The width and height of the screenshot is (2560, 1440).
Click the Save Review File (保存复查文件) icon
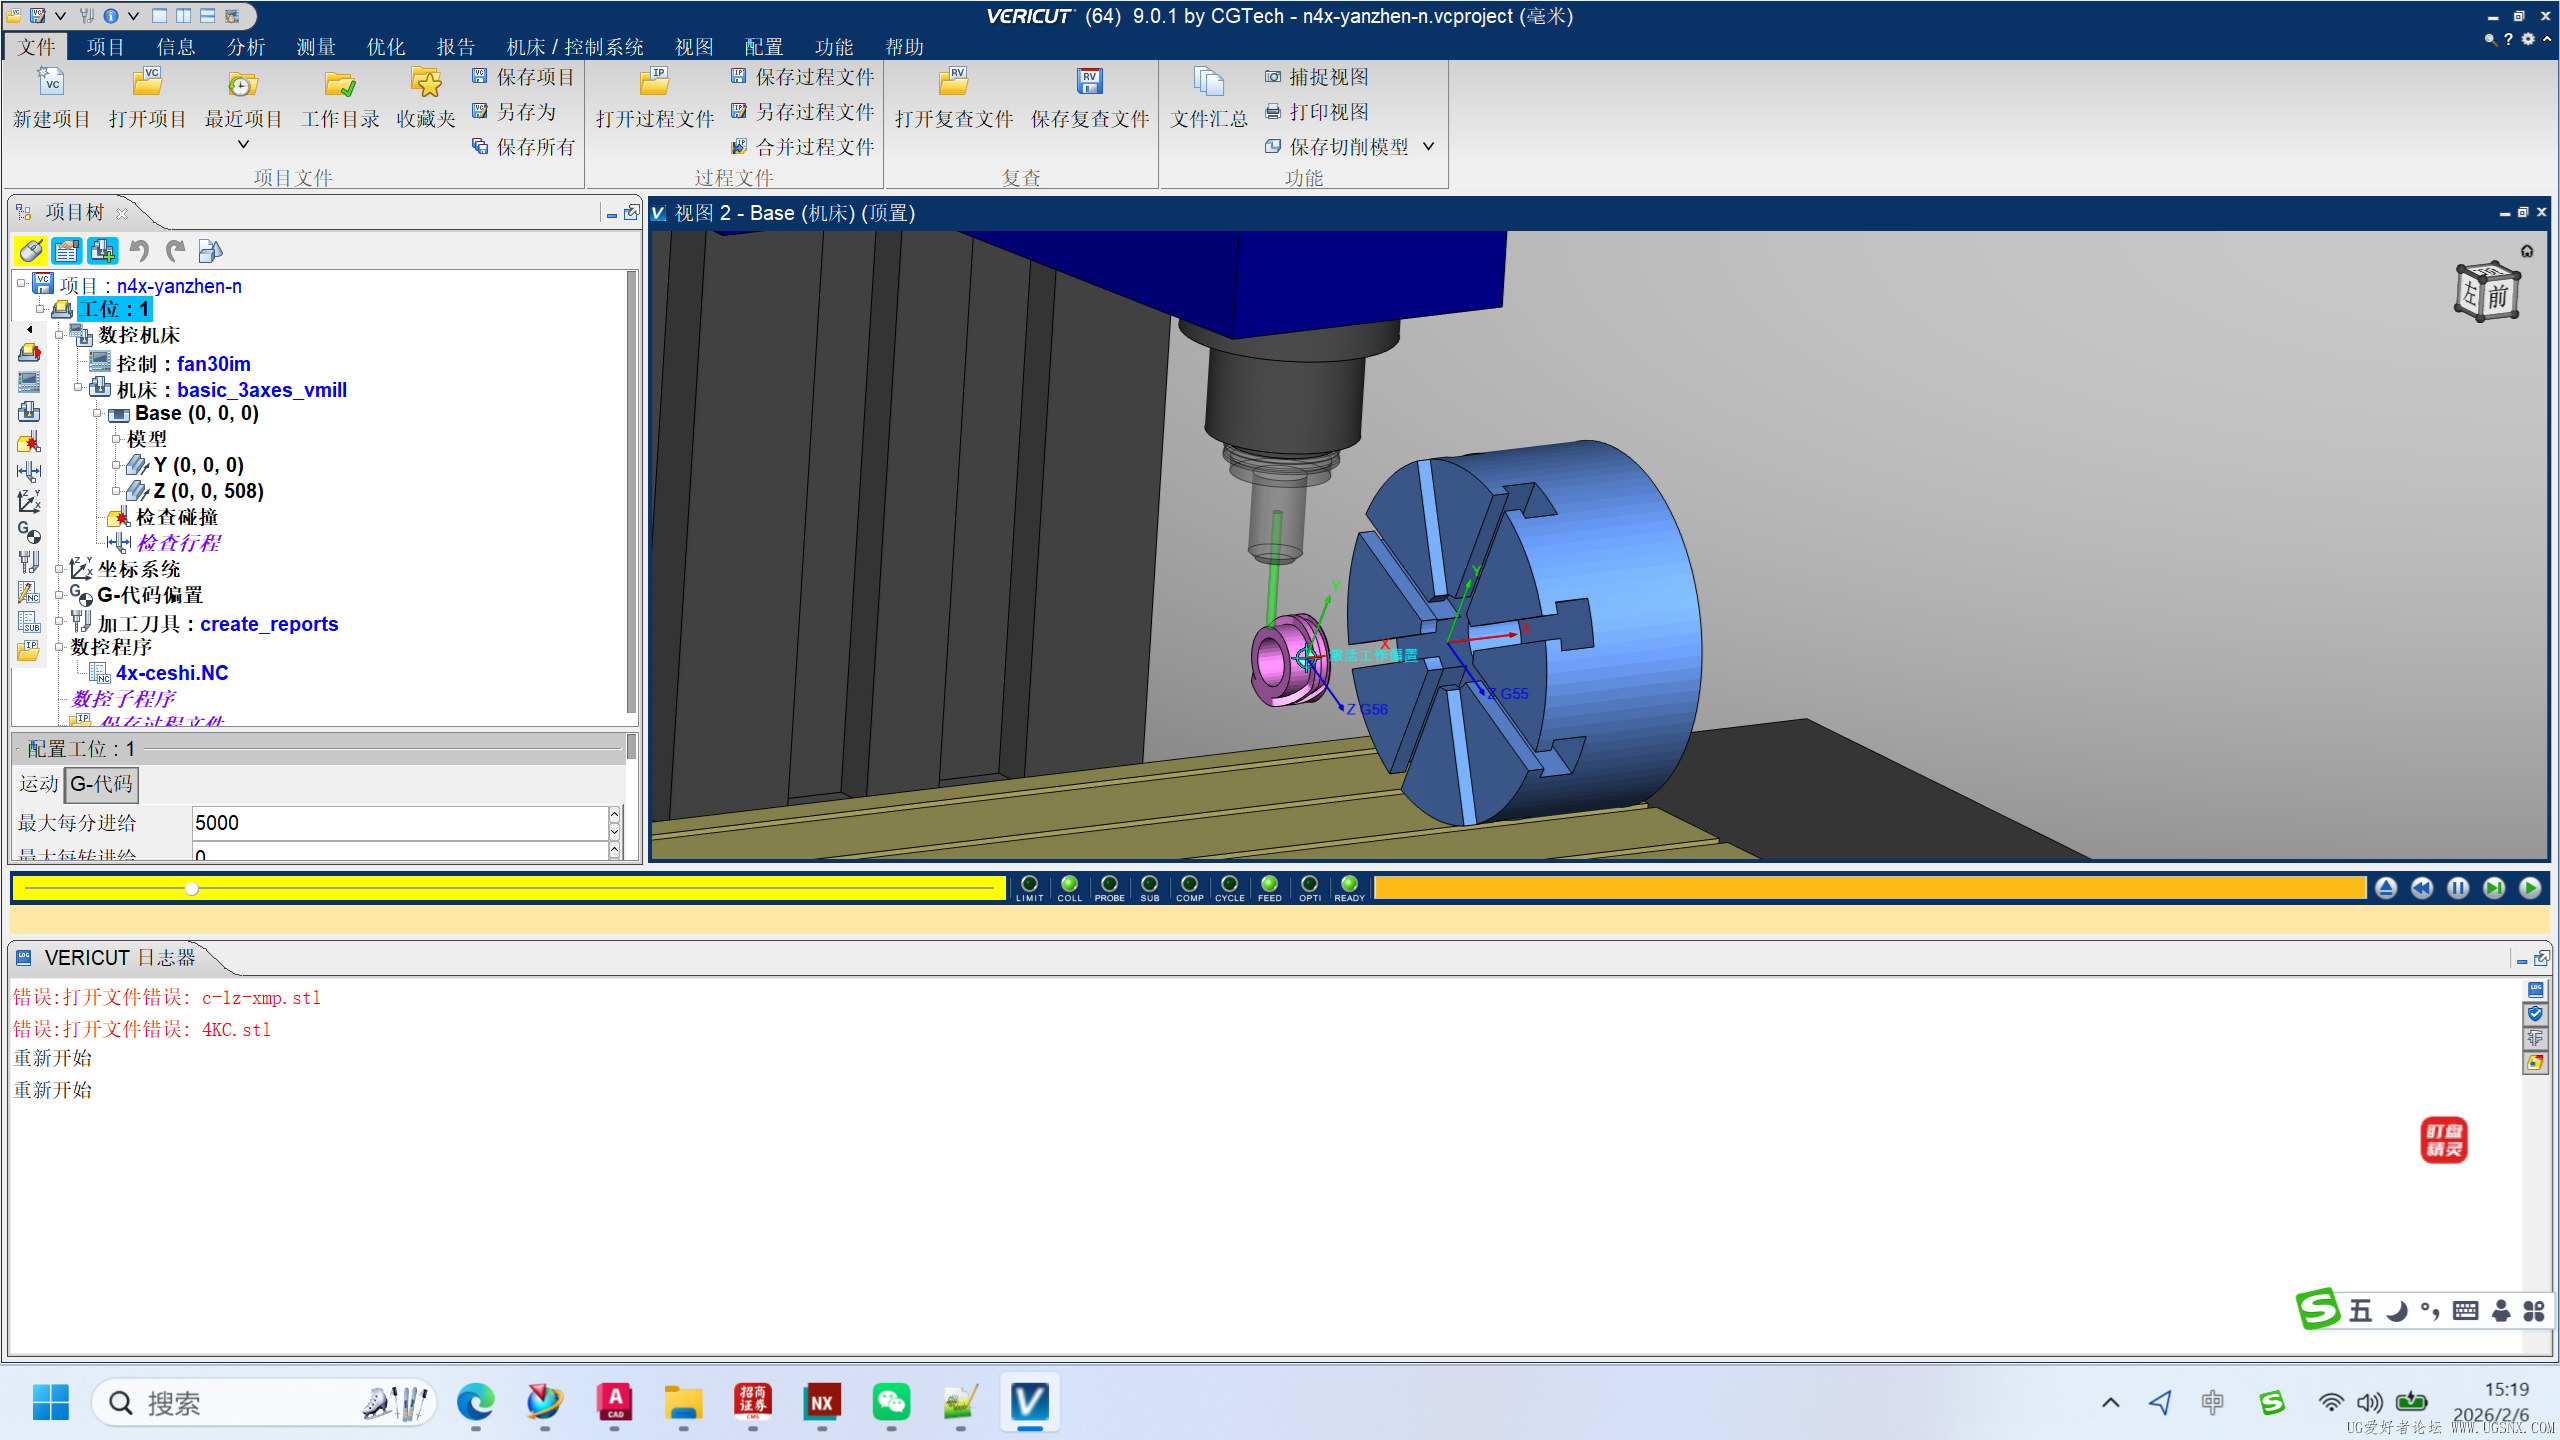1089,83
